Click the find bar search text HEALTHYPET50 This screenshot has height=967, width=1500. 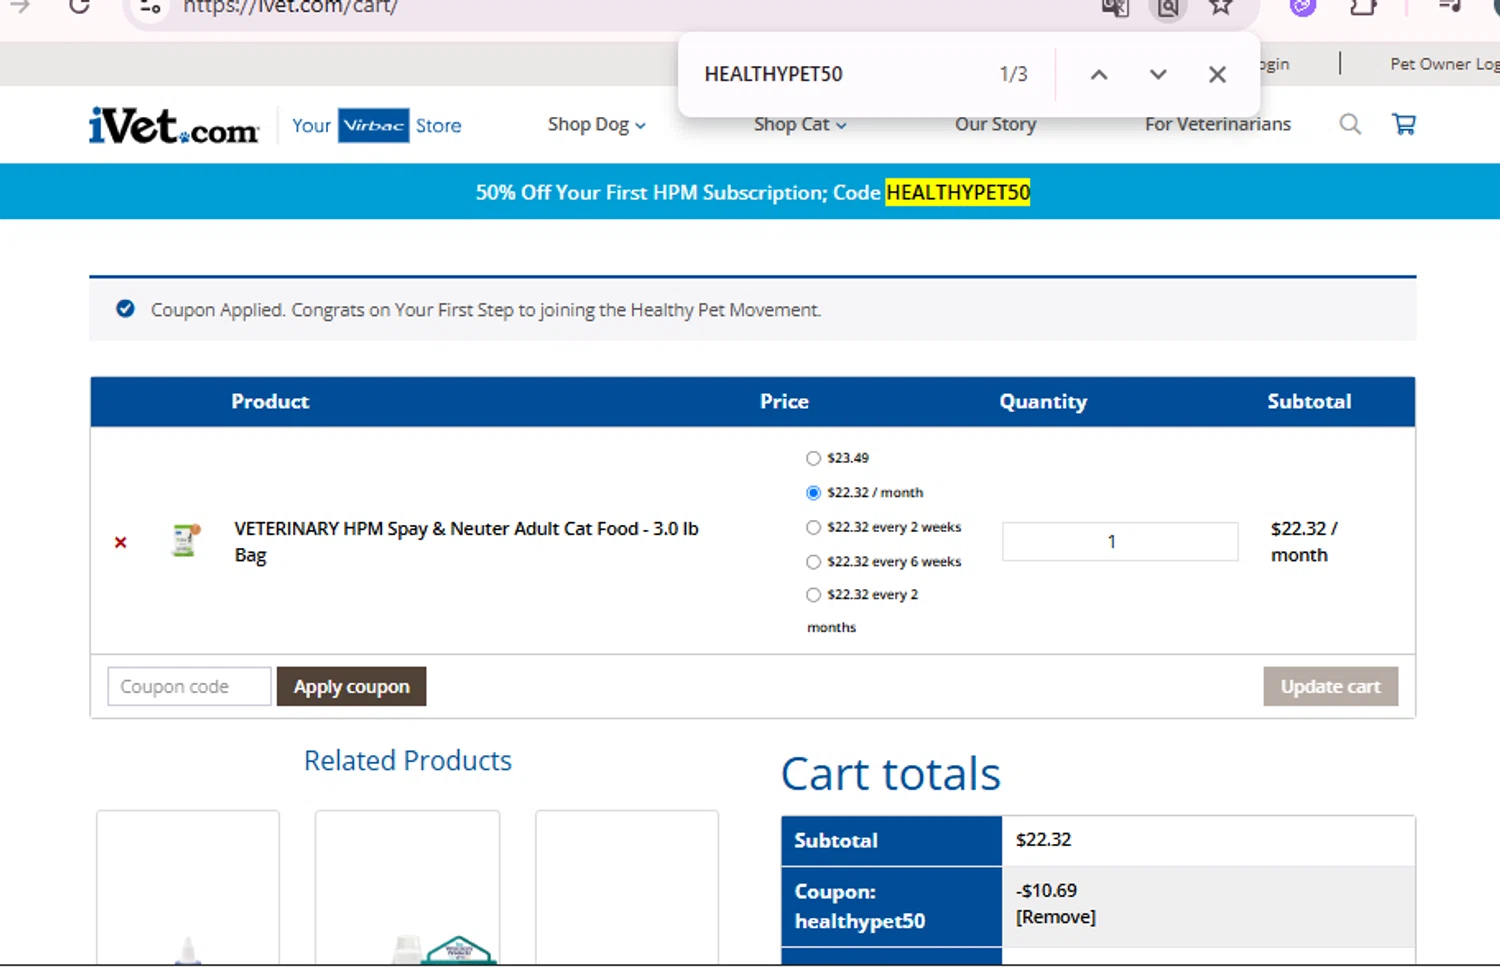[773, 74]
